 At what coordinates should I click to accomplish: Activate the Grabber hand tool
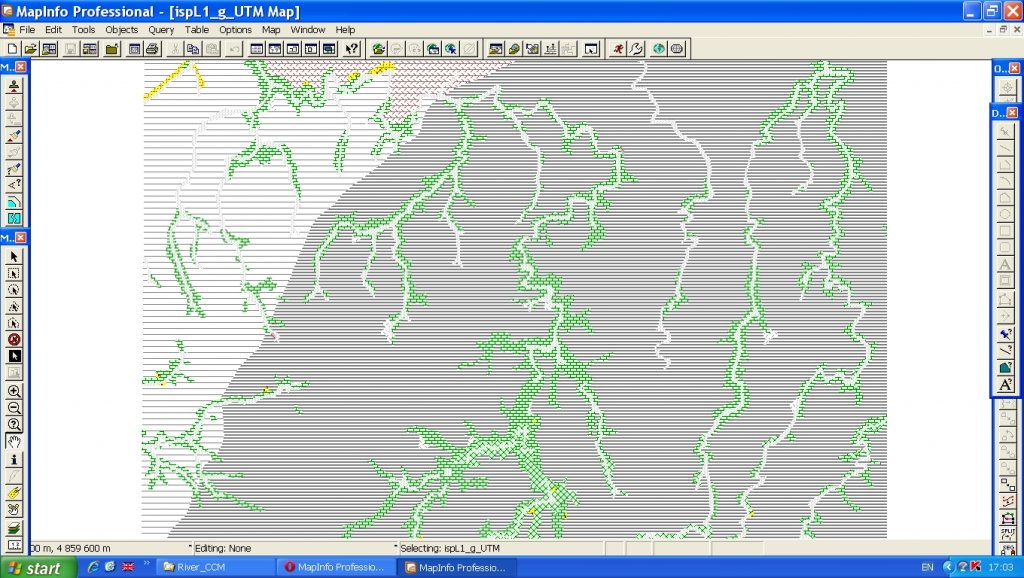[14, 441]
